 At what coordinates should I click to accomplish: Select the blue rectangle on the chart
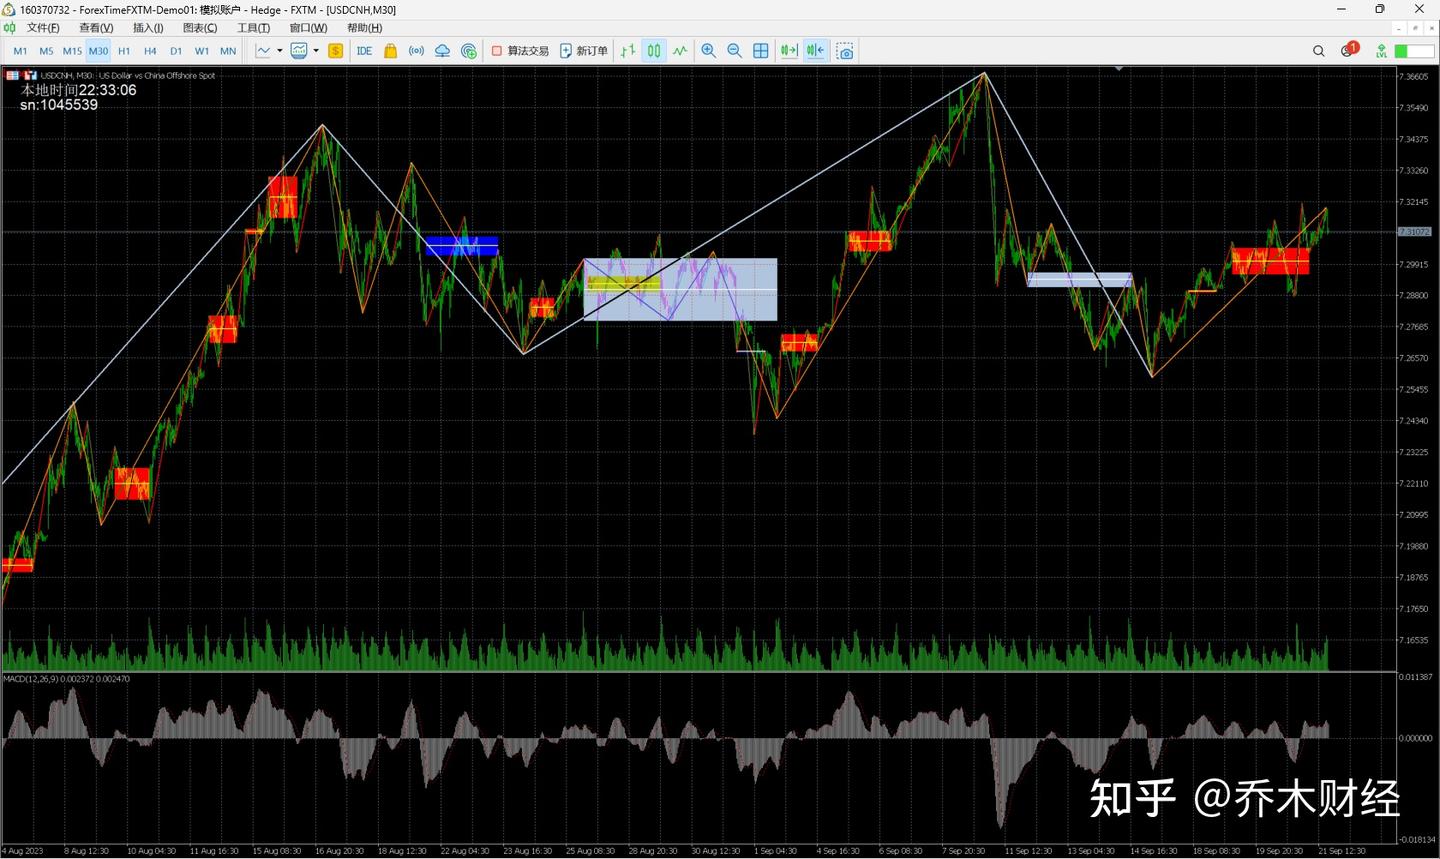(461, 245)
